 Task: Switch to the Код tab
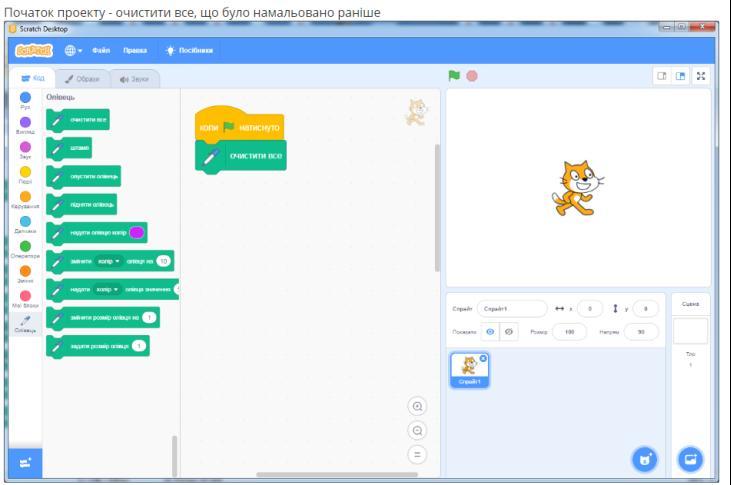(x=33, y=78)
